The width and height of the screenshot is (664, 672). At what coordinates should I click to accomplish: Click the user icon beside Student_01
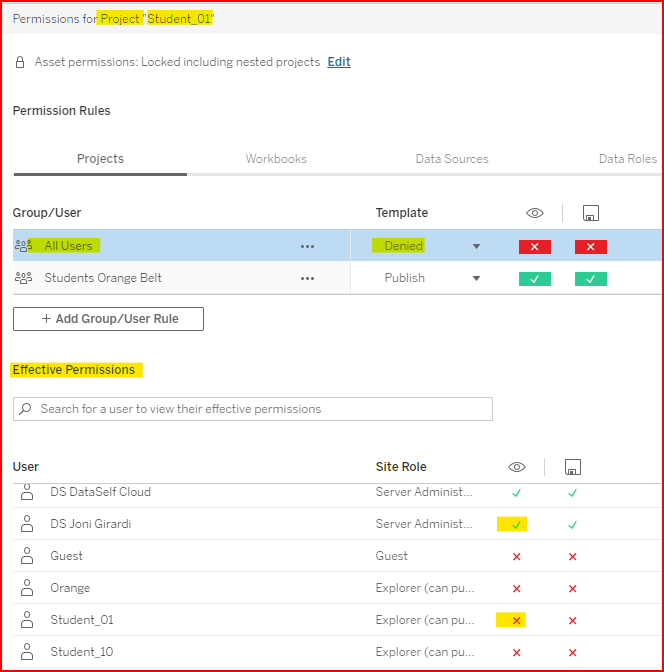click(27, 620)
